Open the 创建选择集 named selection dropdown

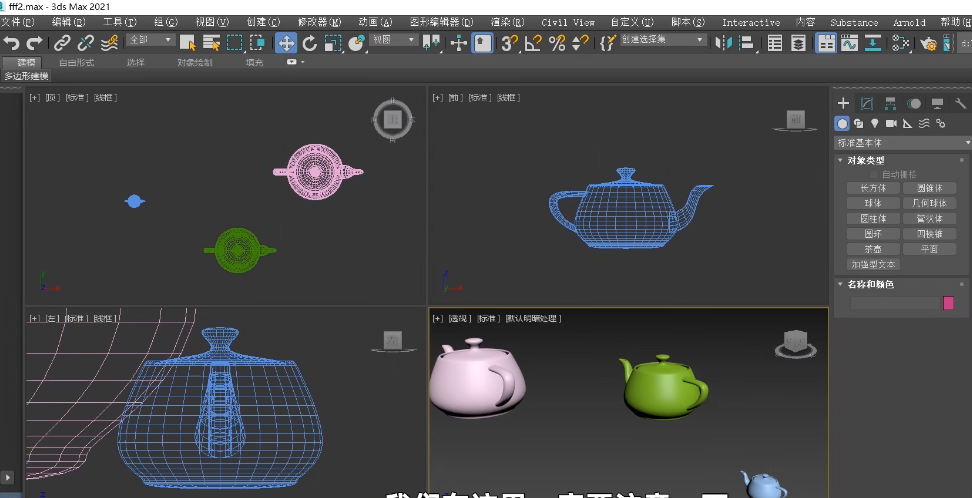pyautogui.click(x=663, y=40)
